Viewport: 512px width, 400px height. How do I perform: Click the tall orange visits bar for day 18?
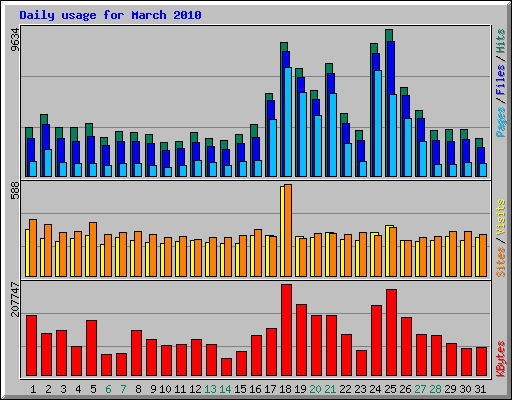(288, 230)
